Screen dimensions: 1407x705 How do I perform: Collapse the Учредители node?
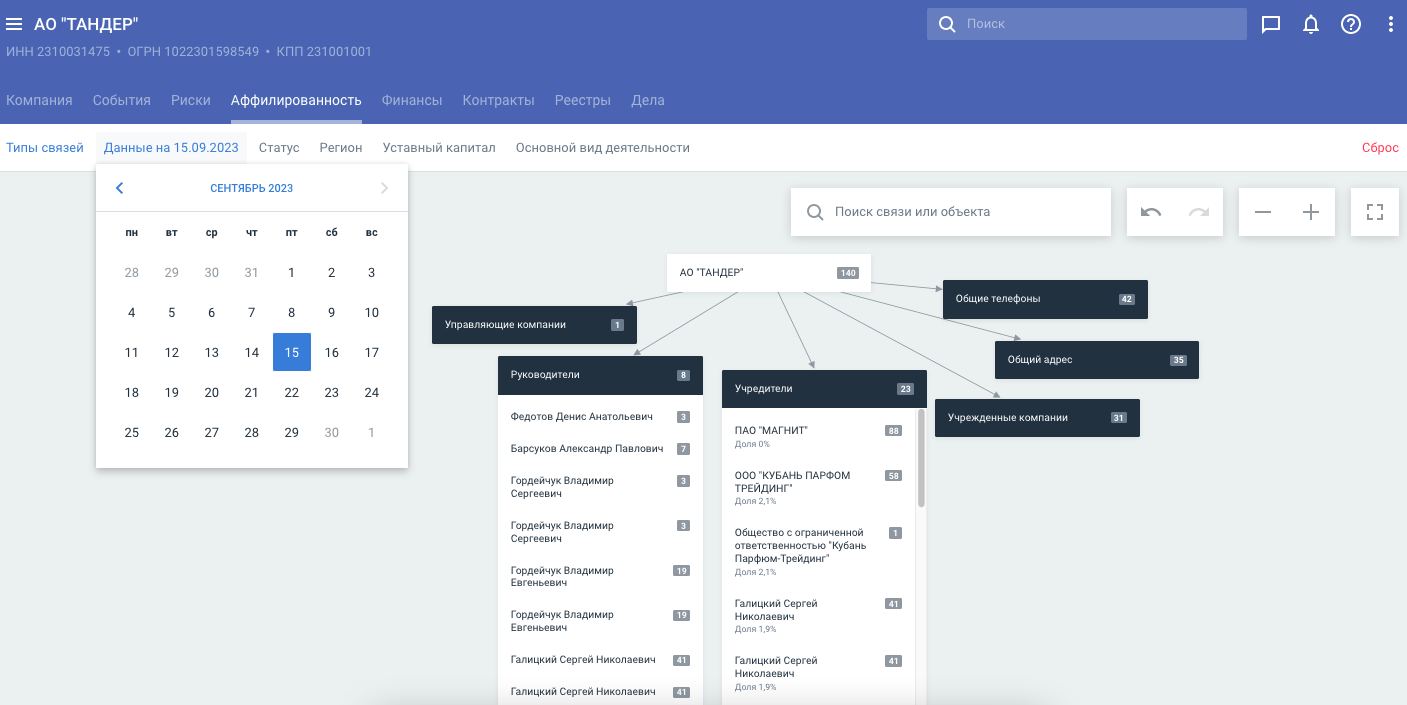(824, 389)
